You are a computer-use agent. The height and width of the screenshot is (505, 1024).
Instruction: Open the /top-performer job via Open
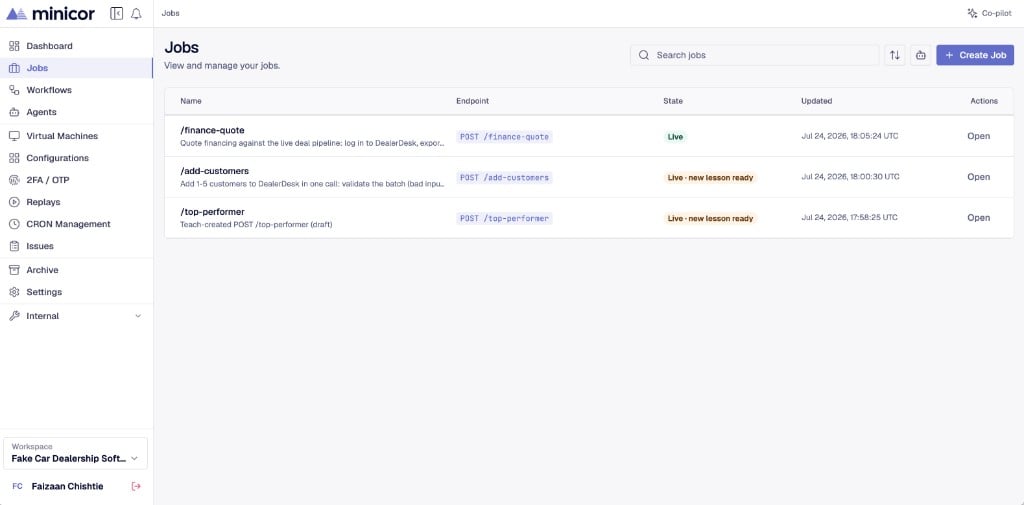[978, 218]
